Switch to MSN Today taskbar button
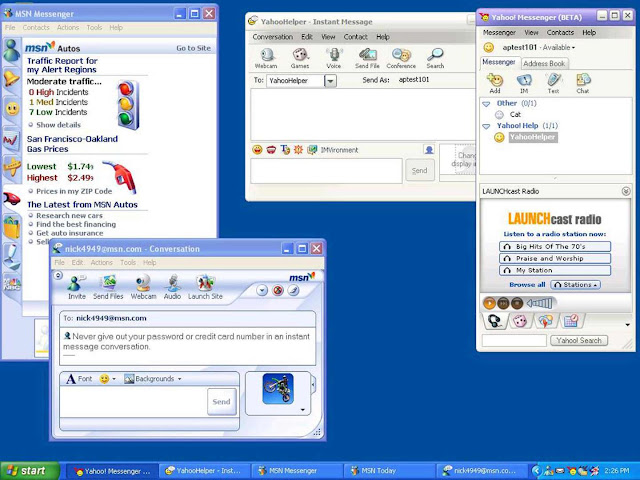Image resolution: width=640 pixels, height=480 pixels. (x=389, y=471)
